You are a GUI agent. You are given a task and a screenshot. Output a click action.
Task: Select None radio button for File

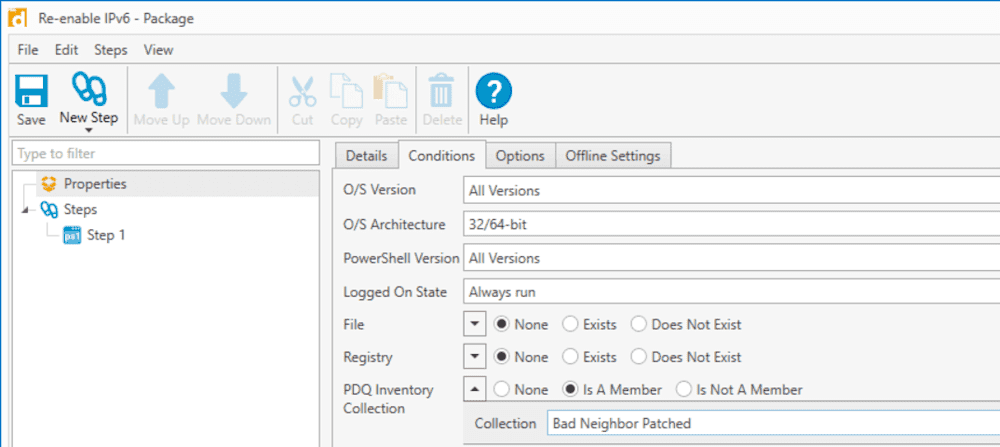tap(502, 324)
